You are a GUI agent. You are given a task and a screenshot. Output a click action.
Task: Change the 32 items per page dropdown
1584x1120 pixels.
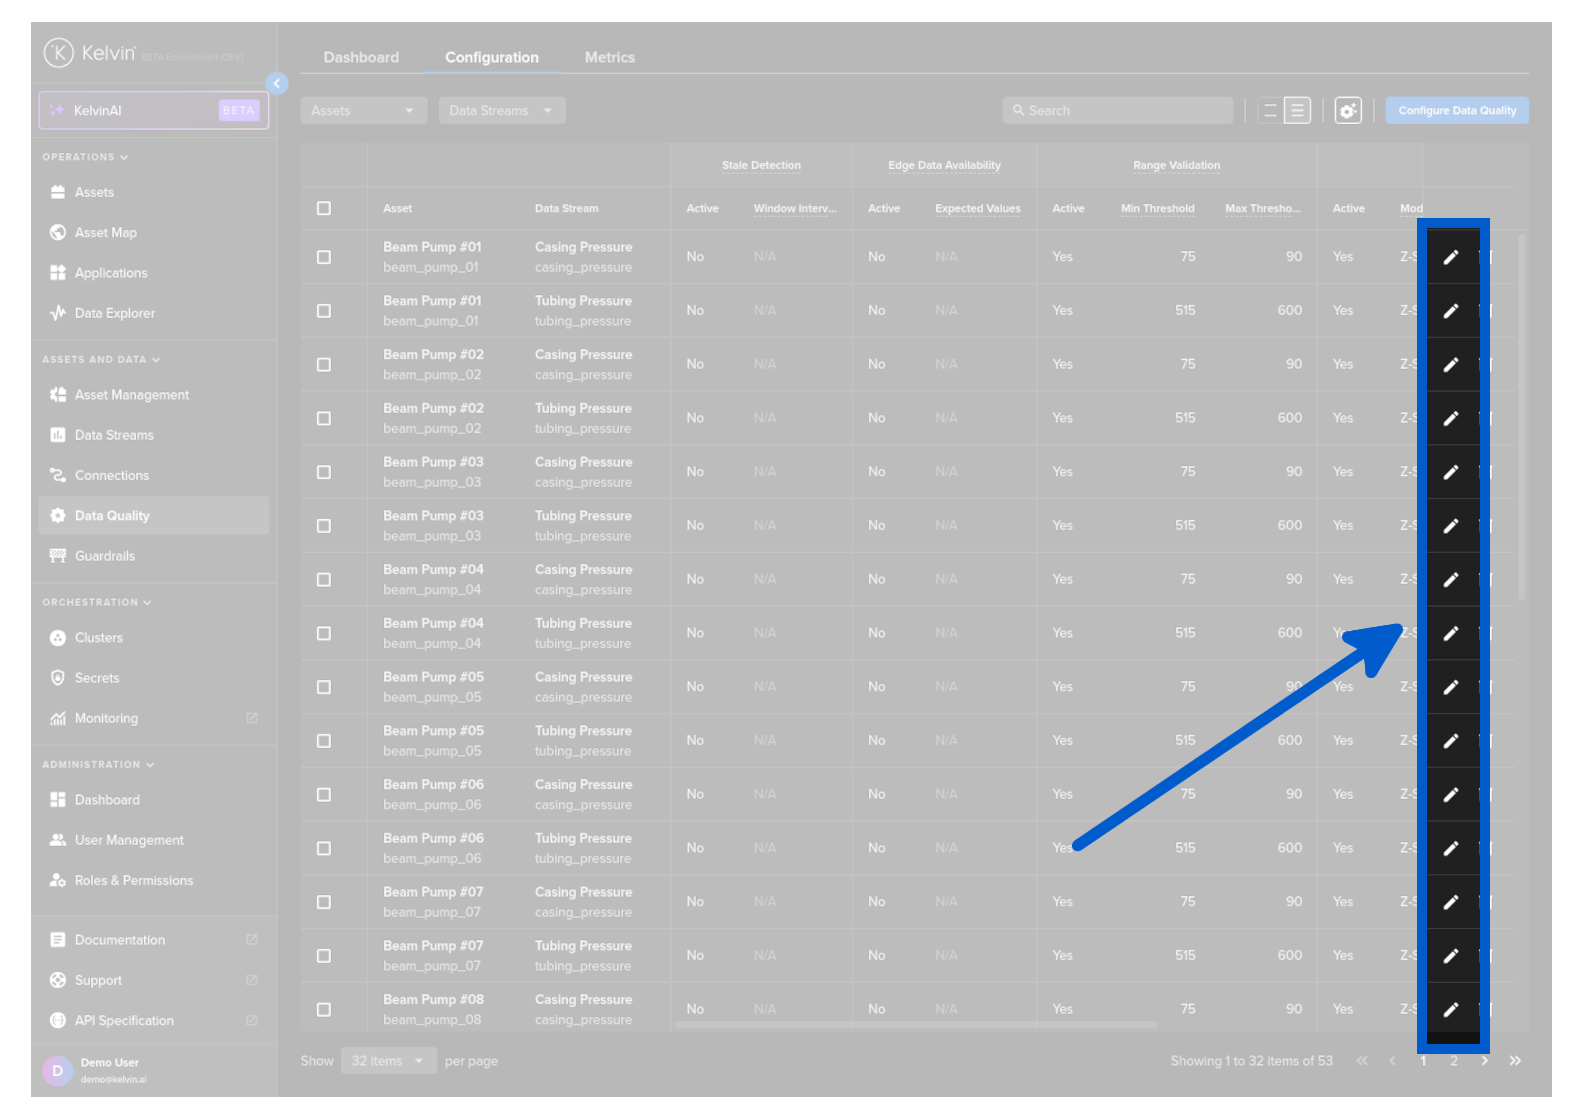[x=388, y=1061]
